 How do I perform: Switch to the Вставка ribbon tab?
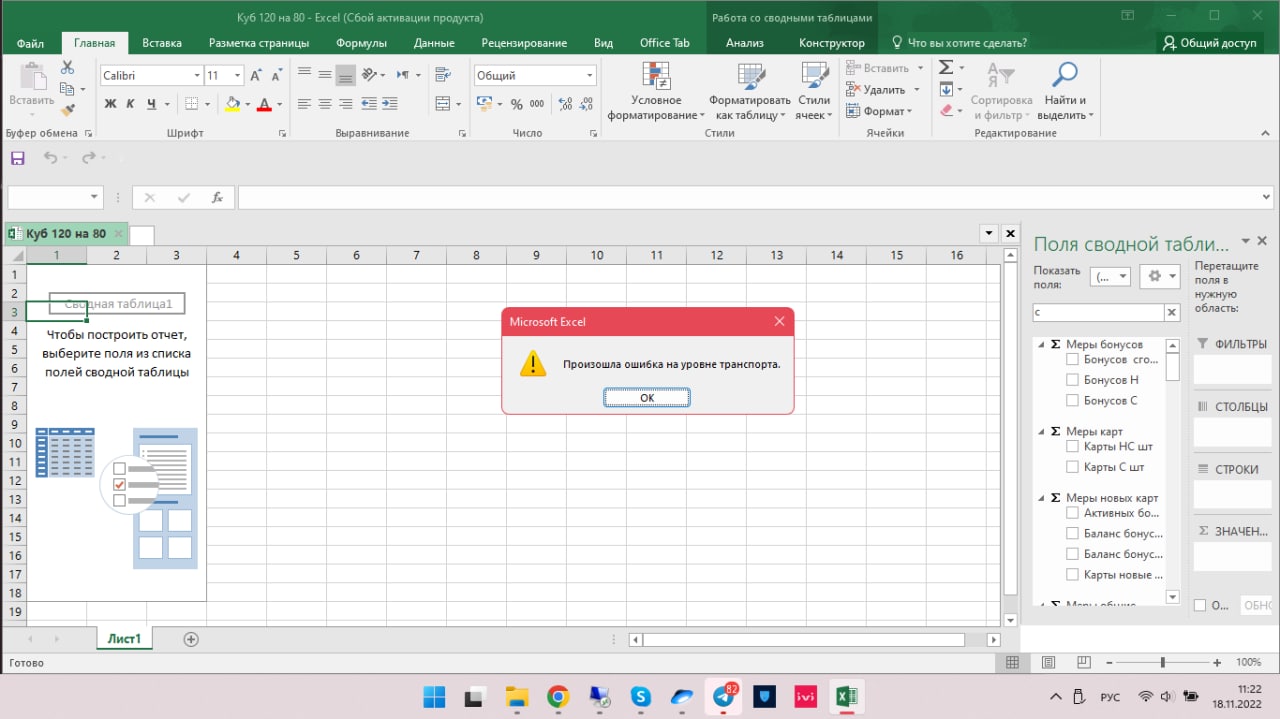[x=162, y=43]
